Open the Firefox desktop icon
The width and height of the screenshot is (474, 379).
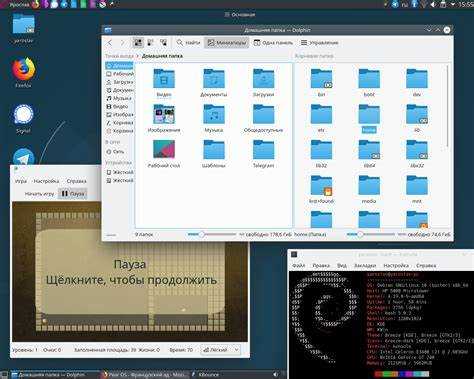23,72
